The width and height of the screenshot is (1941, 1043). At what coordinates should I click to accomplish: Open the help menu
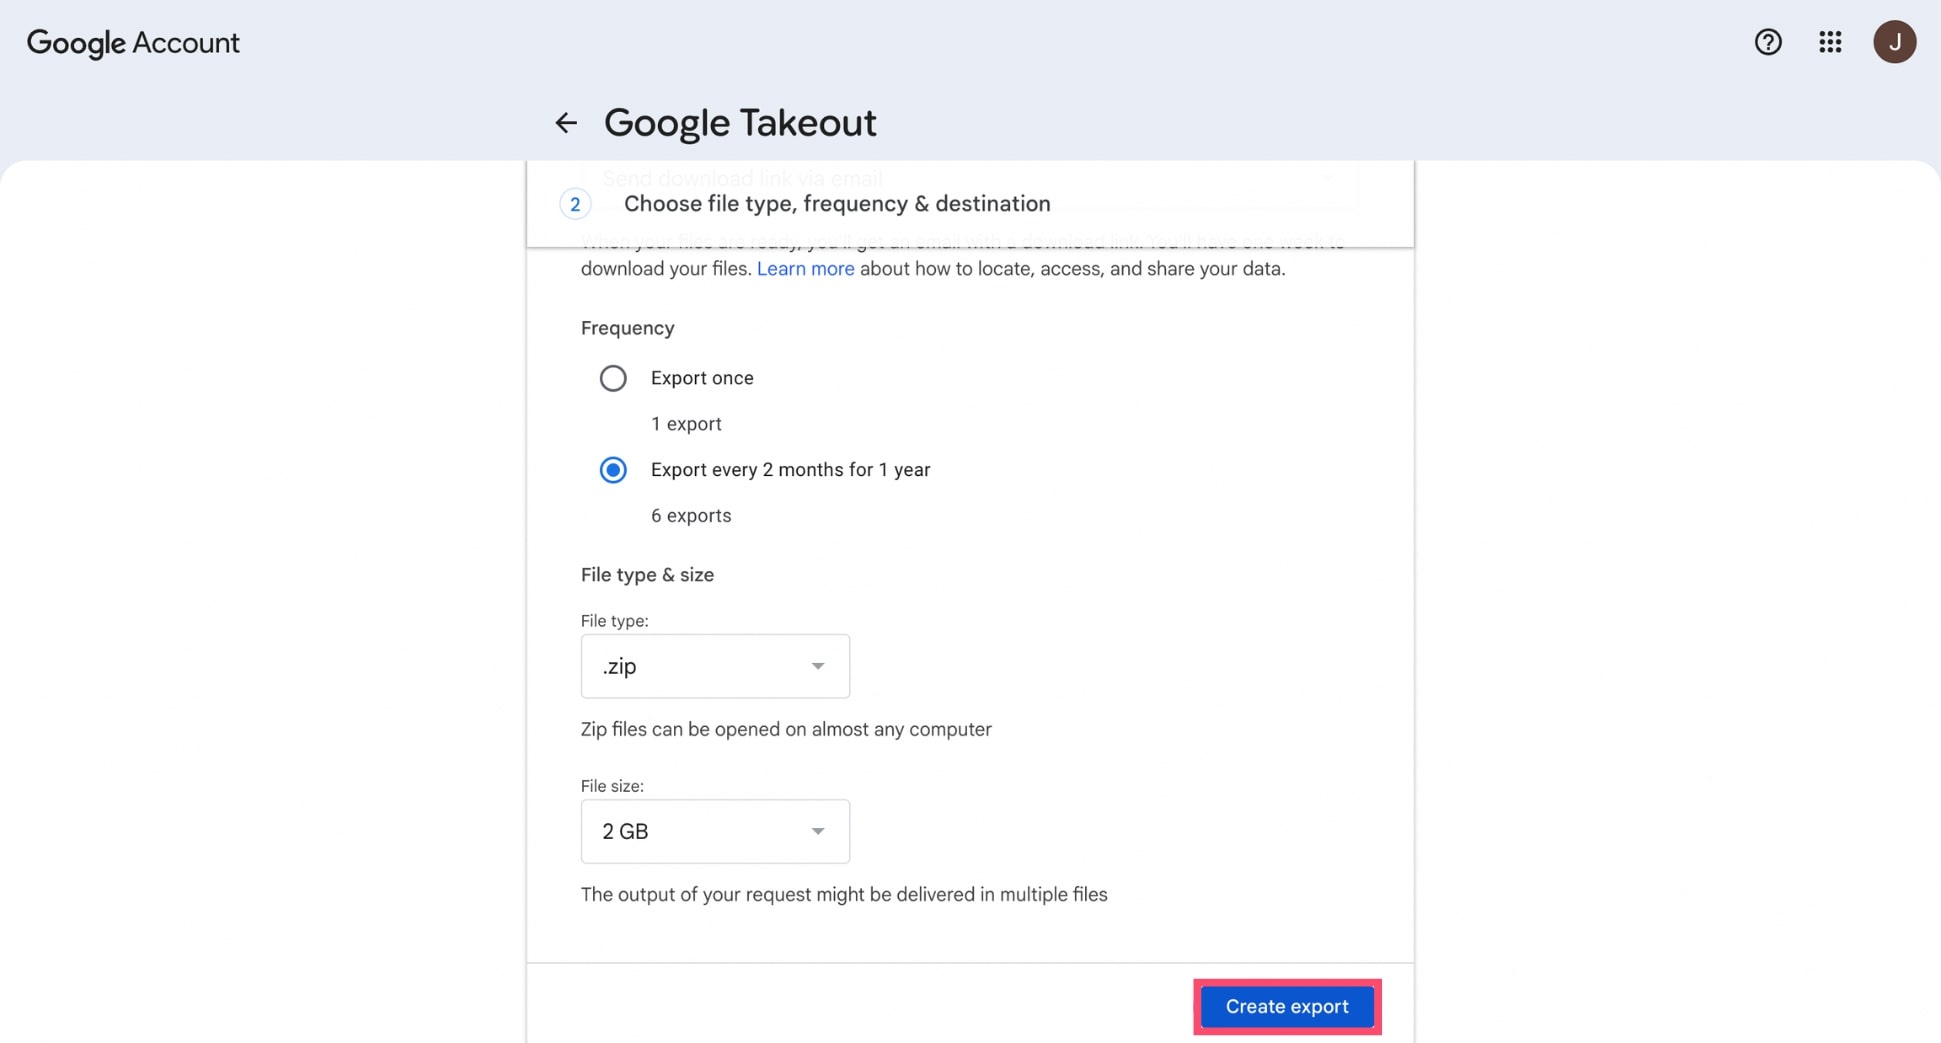click(1768, 42)
